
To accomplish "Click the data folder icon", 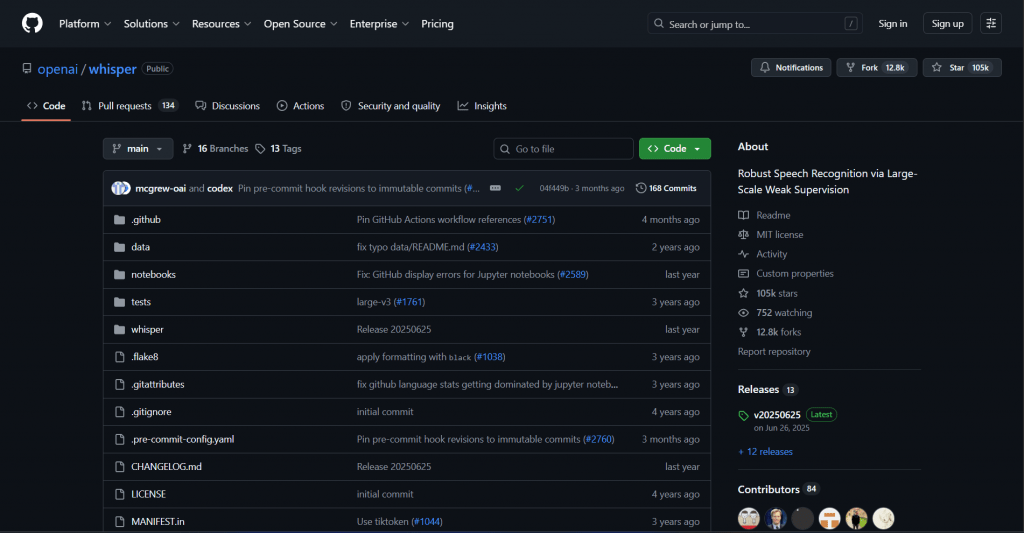I will (x=120, y=247).
